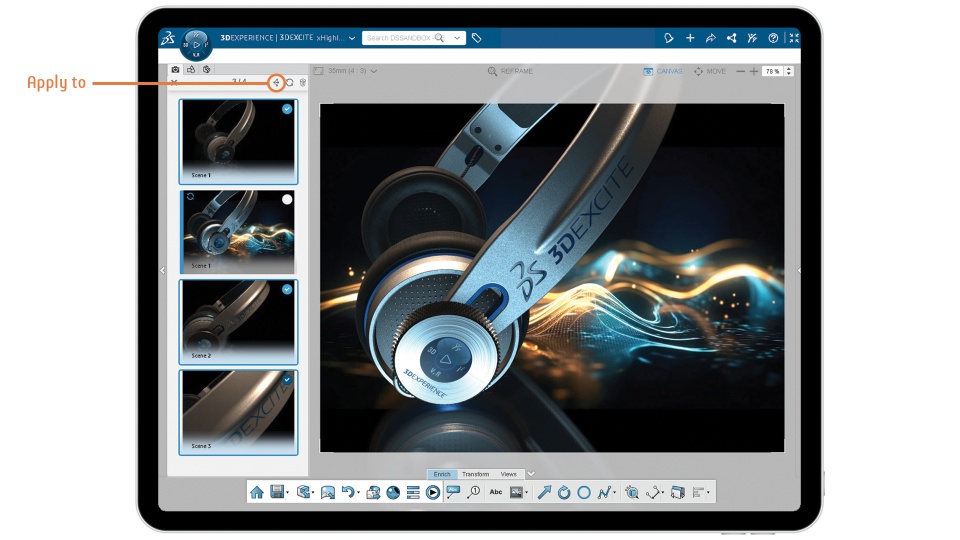Select the numbered marker annotation tool

tap(474, 492)
